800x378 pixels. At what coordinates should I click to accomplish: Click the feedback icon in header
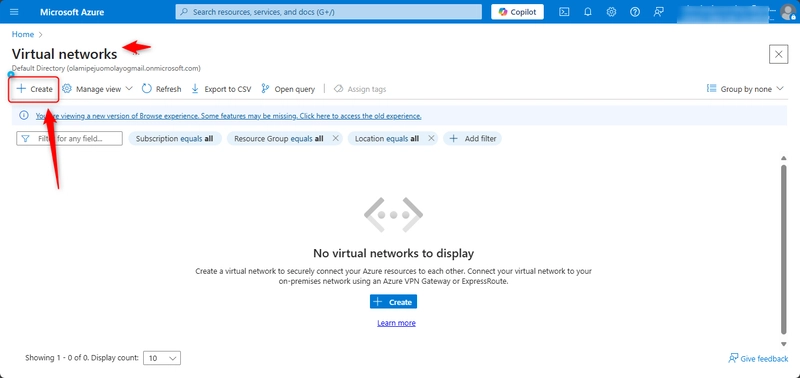pos(658,12)
